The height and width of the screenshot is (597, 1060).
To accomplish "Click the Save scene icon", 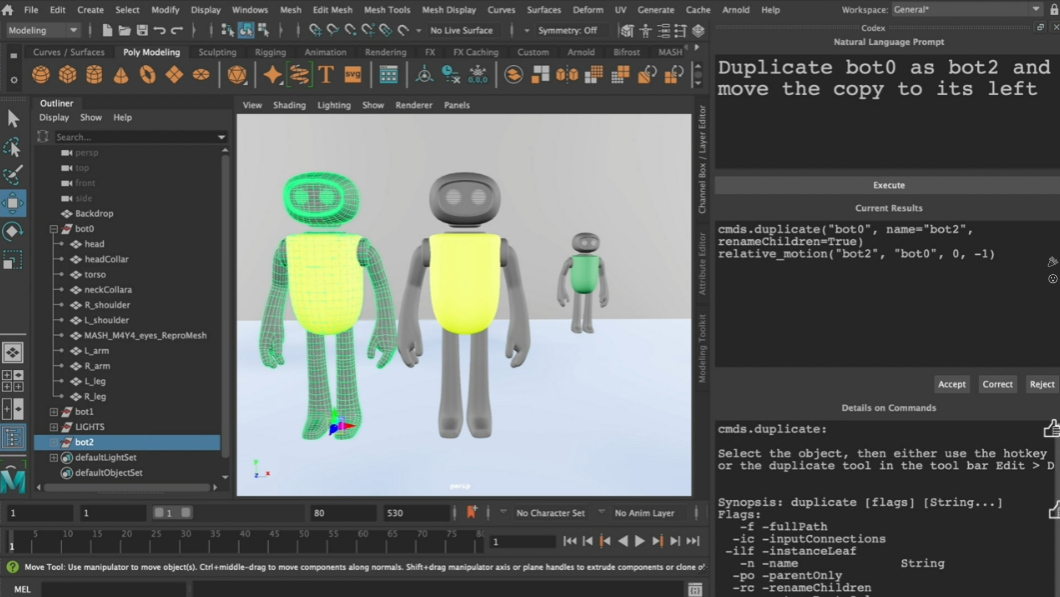I will point(142,31).
